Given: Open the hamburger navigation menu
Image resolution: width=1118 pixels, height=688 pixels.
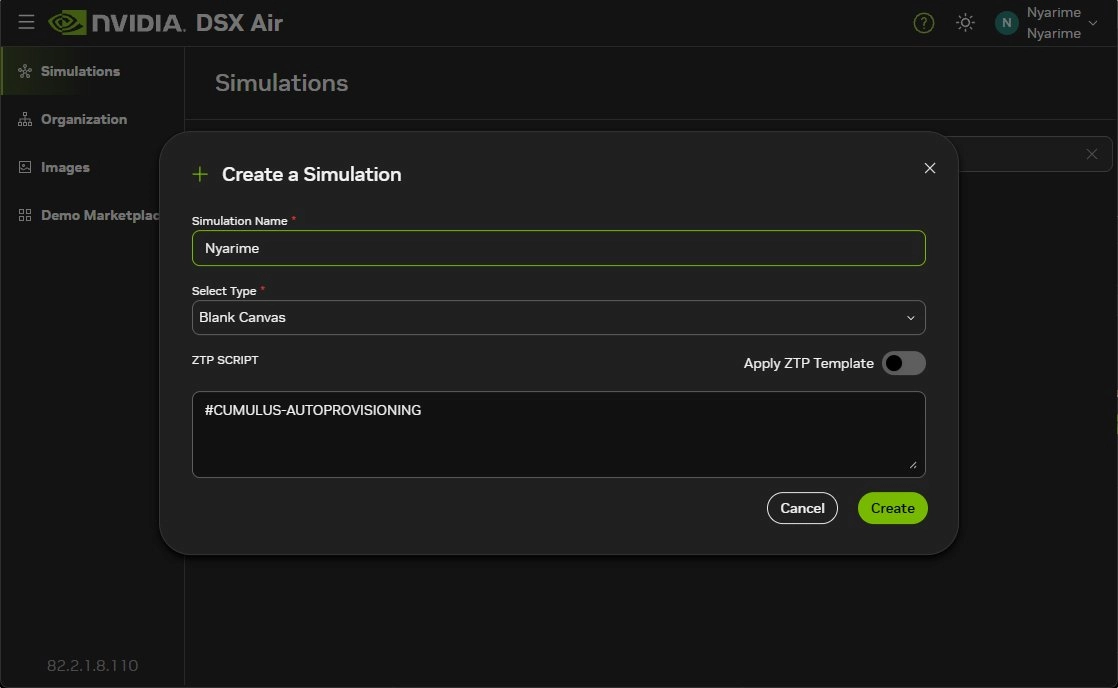Looking at the screenshot, I should tap(26, 22).
